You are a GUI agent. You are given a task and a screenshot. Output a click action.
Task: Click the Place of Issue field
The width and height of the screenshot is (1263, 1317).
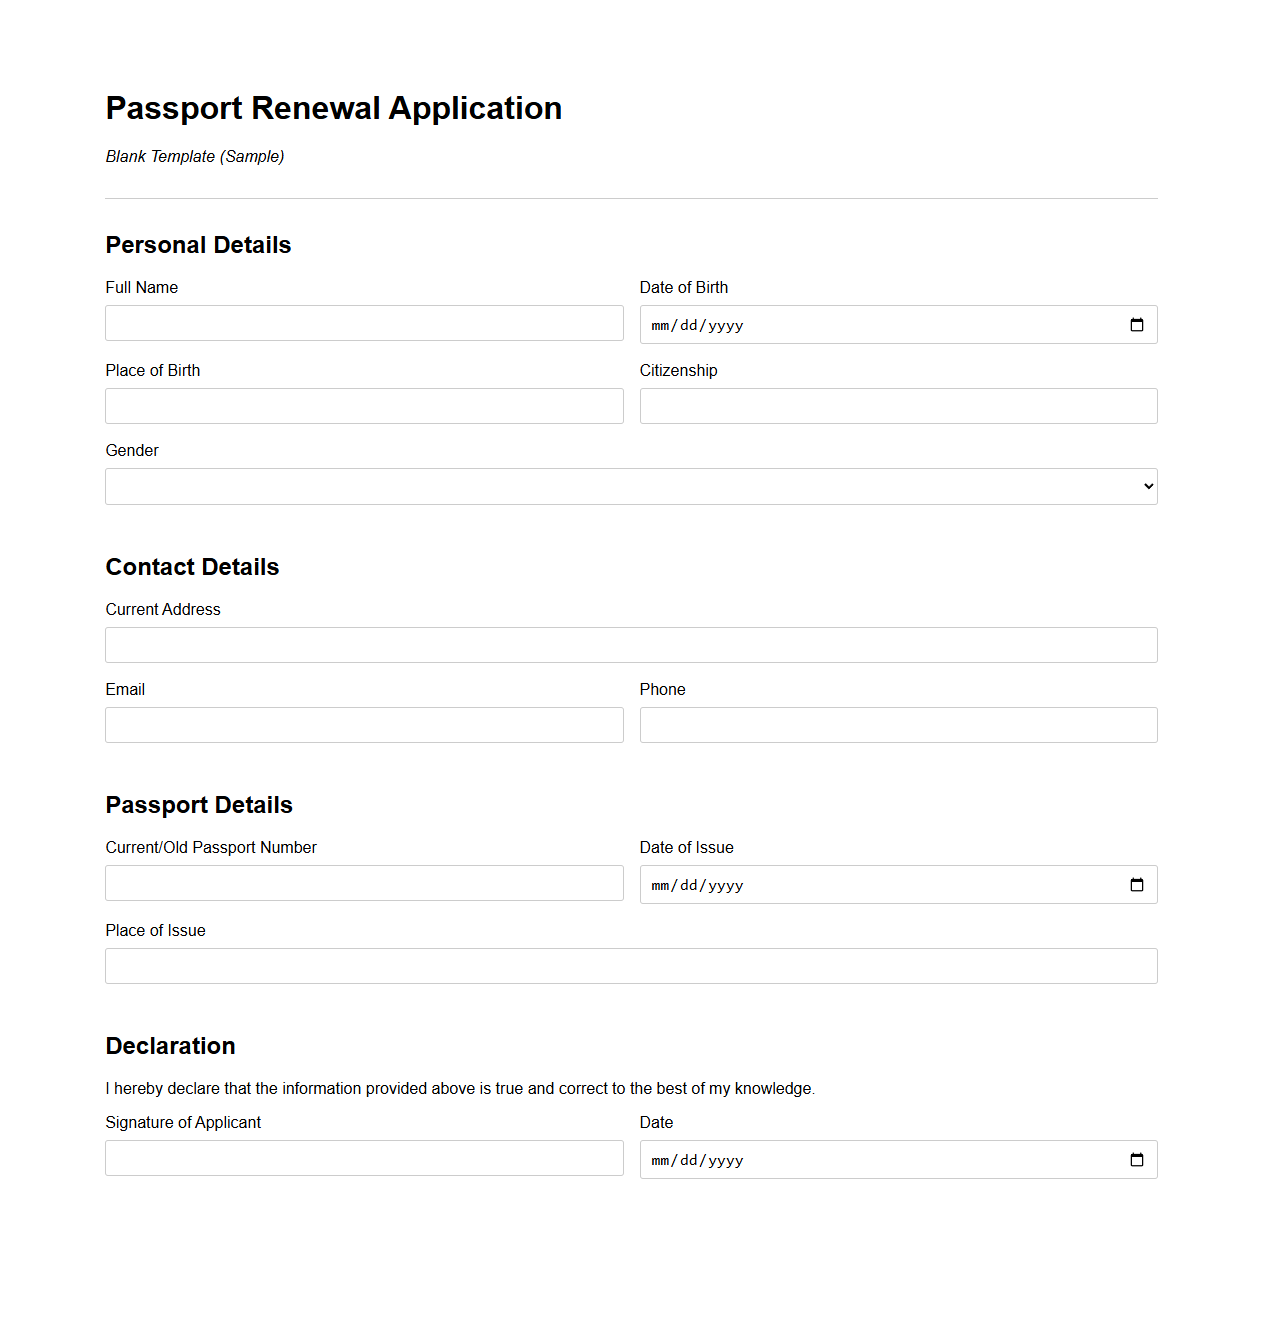point(631,965)
